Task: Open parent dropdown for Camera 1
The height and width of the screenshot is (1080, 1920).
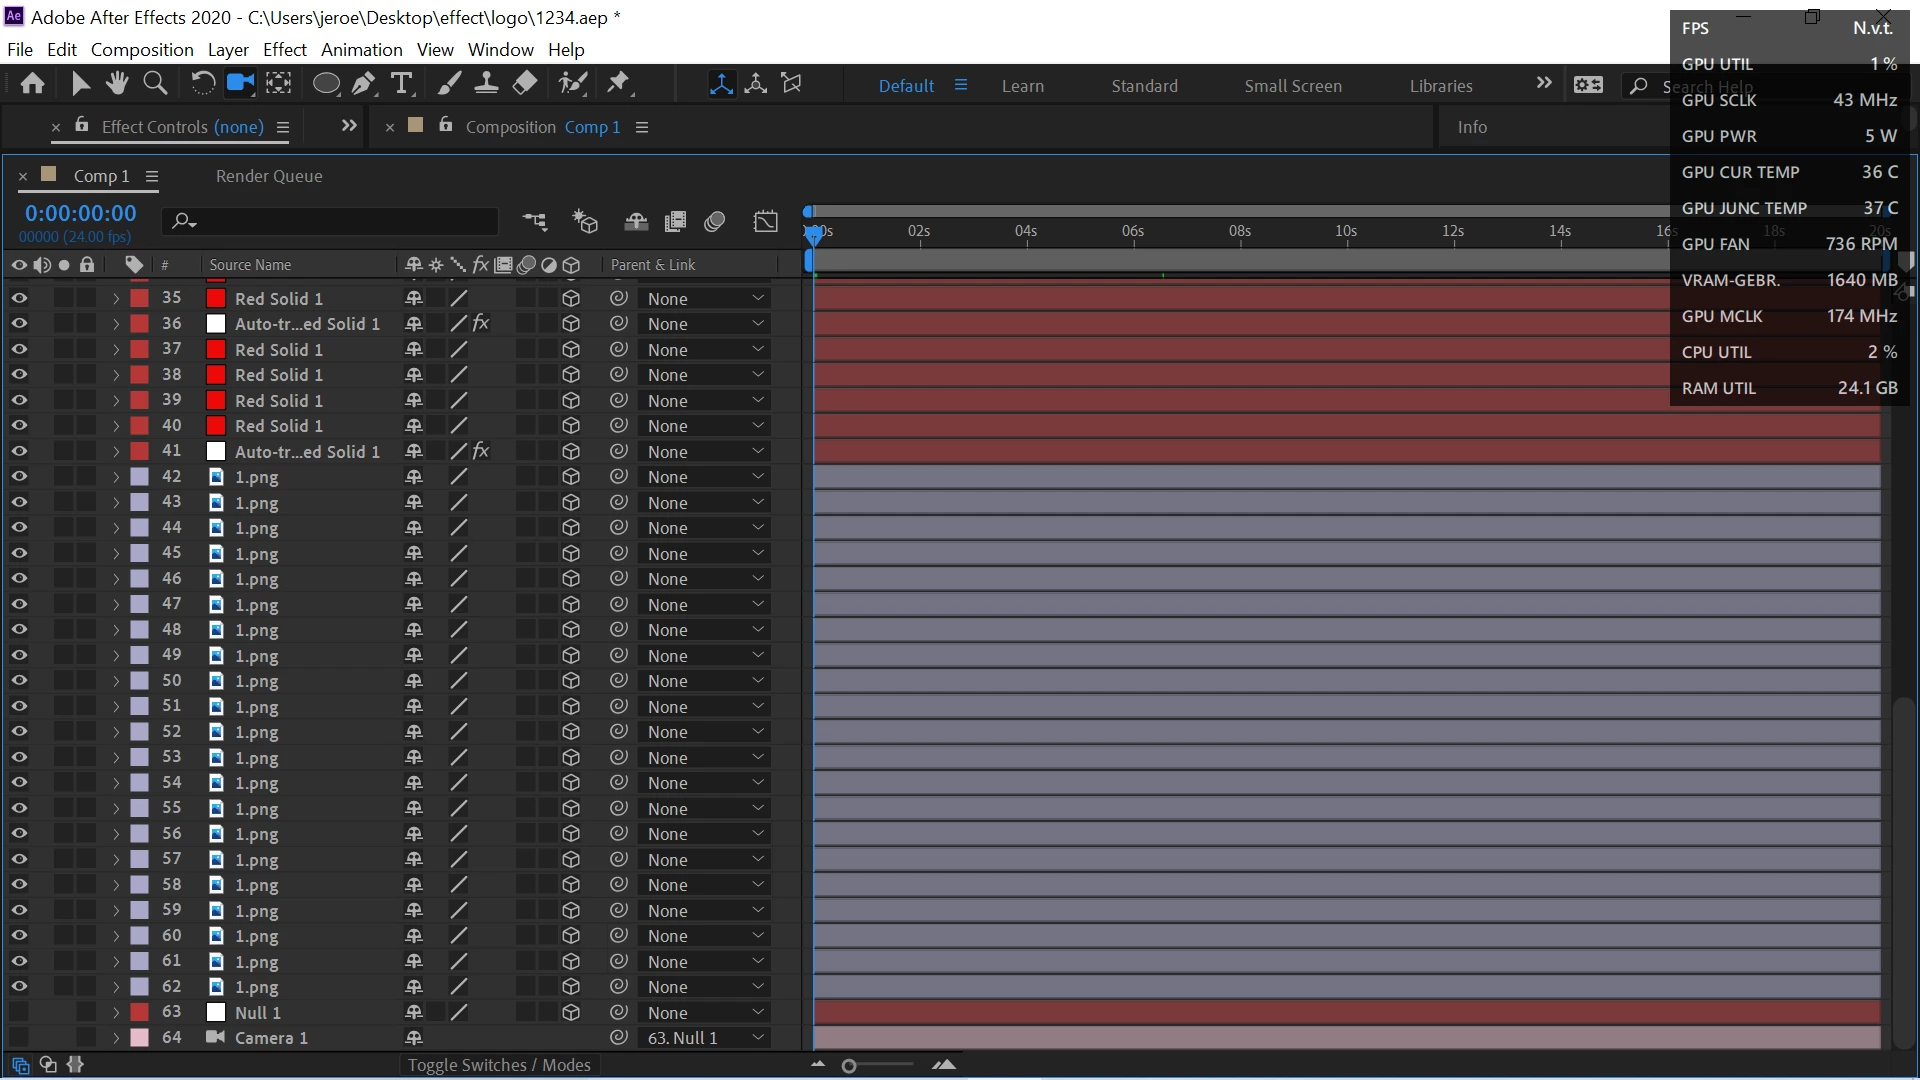Action: [703, 1038]
